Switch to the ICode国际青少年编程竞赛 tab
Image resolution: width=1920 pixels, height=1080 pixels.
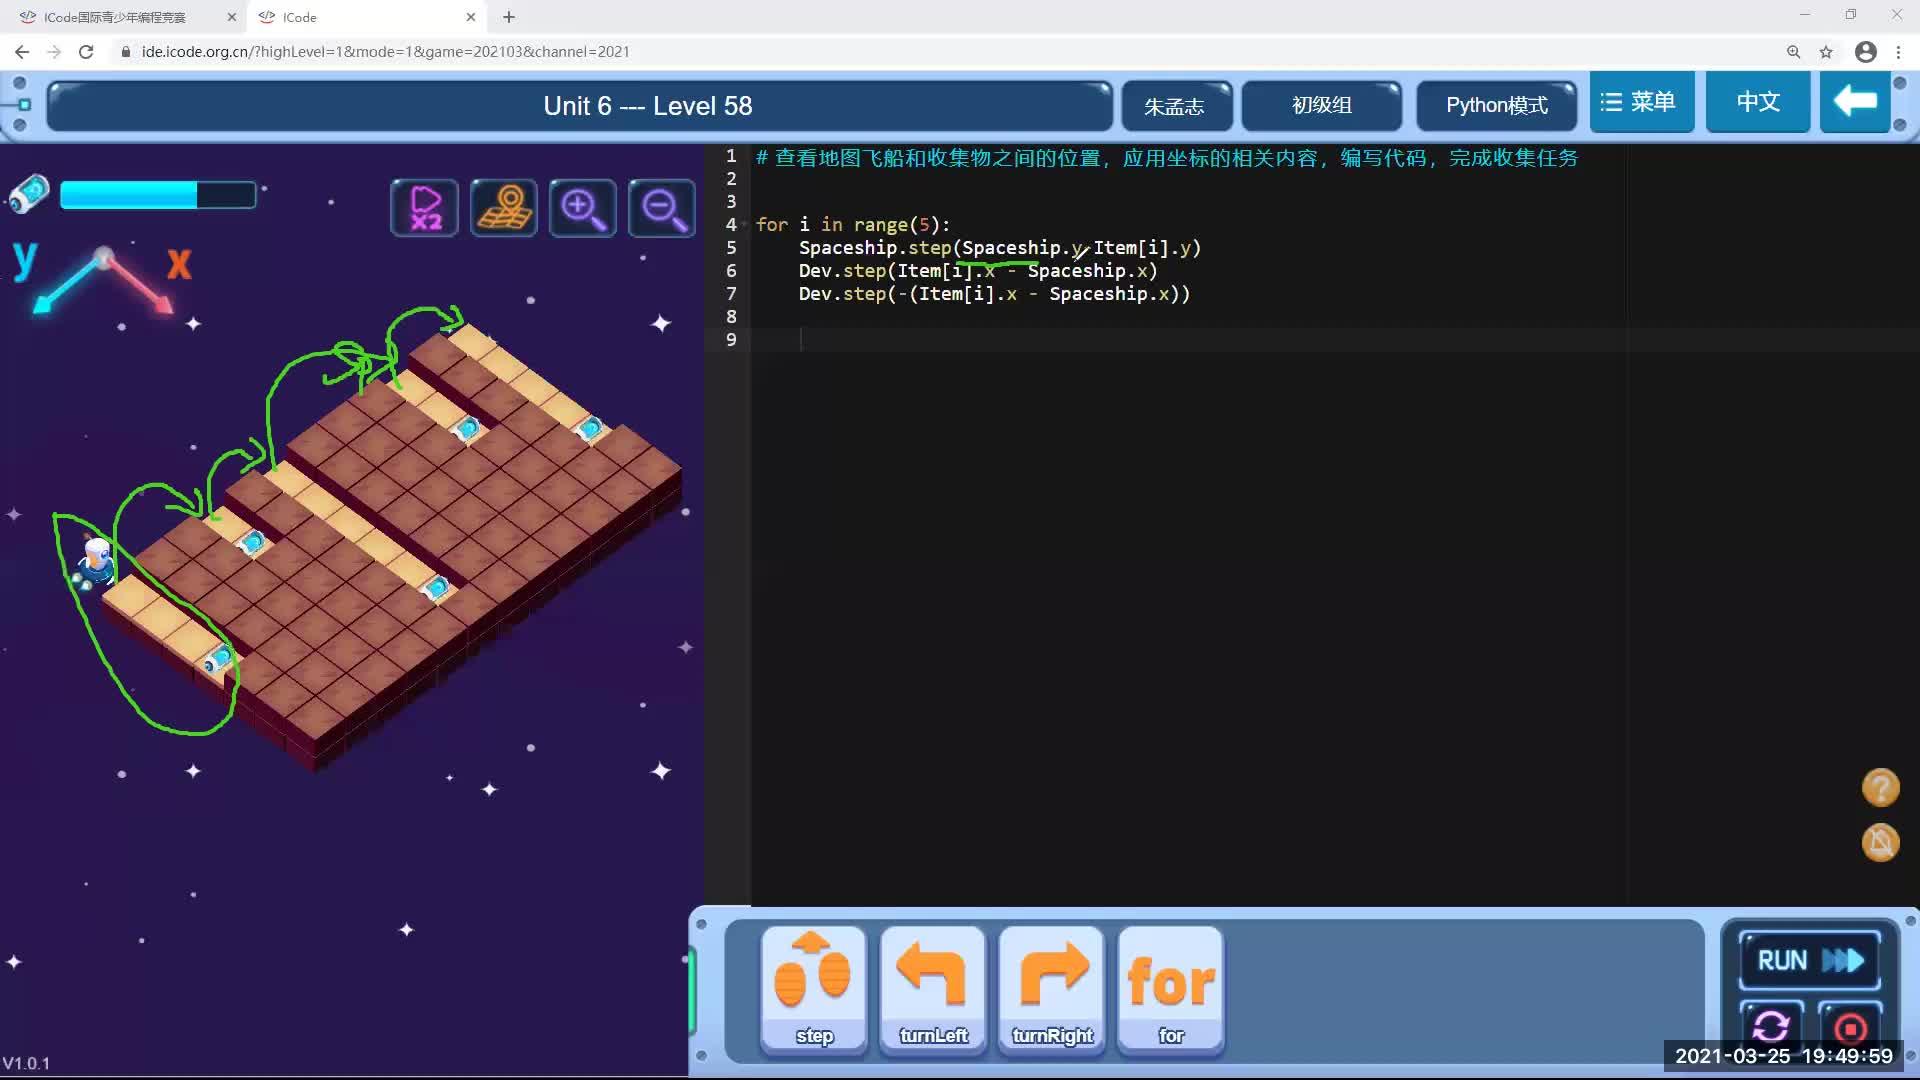coord(115,17)
